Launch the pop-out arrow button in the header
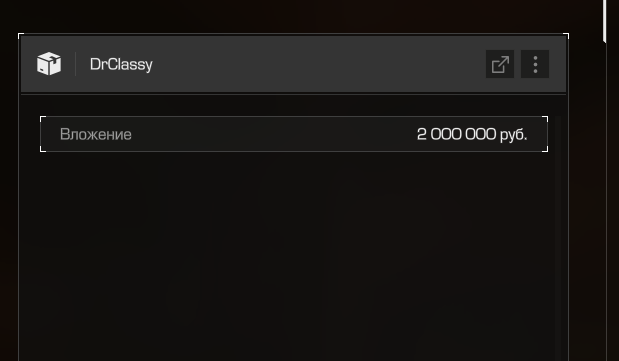The width and height of the screenshot is (619, 361). (x=500, y=64)
